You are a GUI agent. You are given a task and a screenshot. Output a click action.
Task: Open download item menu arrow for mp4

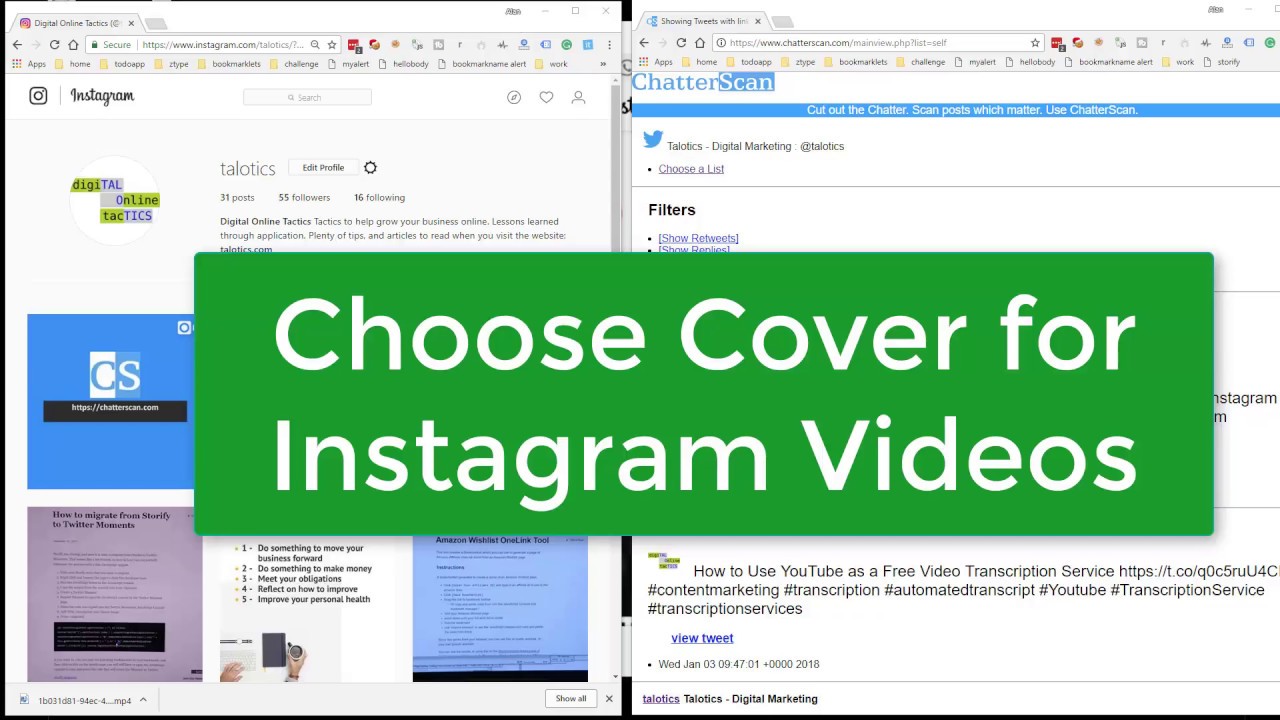coord(143,700)
